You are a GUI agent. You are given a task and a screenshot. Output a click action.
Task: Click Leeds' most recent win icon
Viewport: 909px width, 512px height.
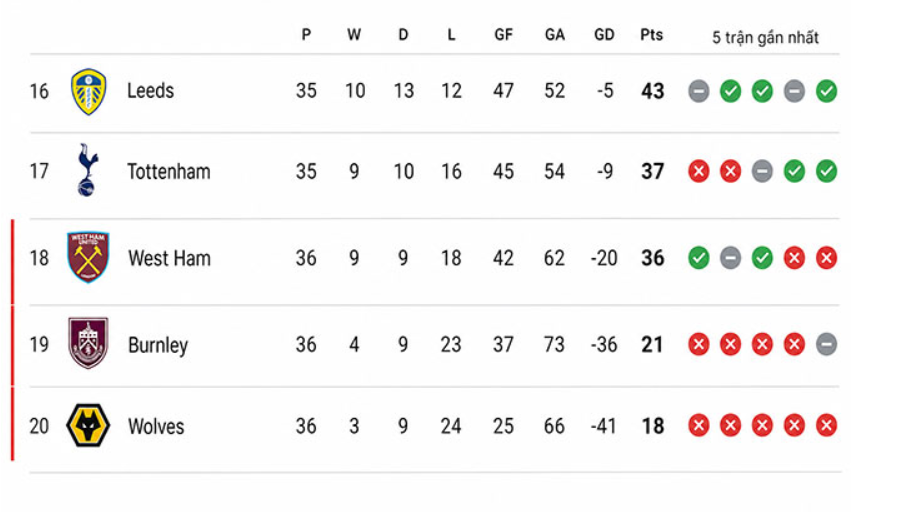826,91
